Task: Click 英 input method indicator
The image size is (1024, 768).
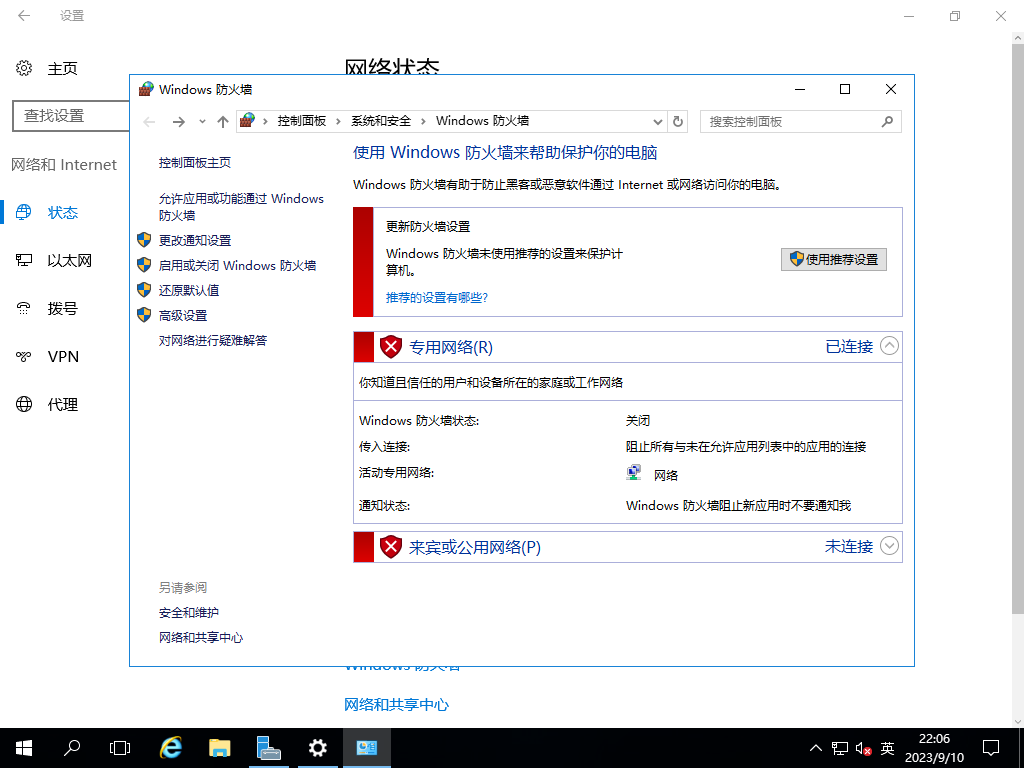Action: 887,748
